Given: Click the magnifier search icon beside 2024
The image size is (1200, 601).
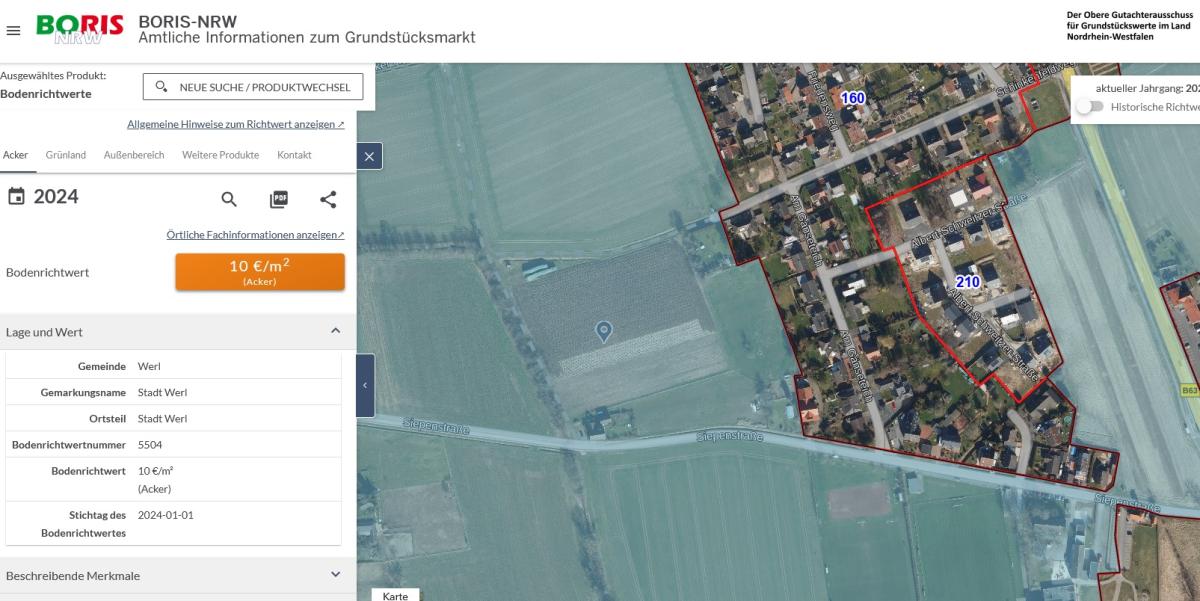Looking at the screenshot, I should click(x=229, y=199).
